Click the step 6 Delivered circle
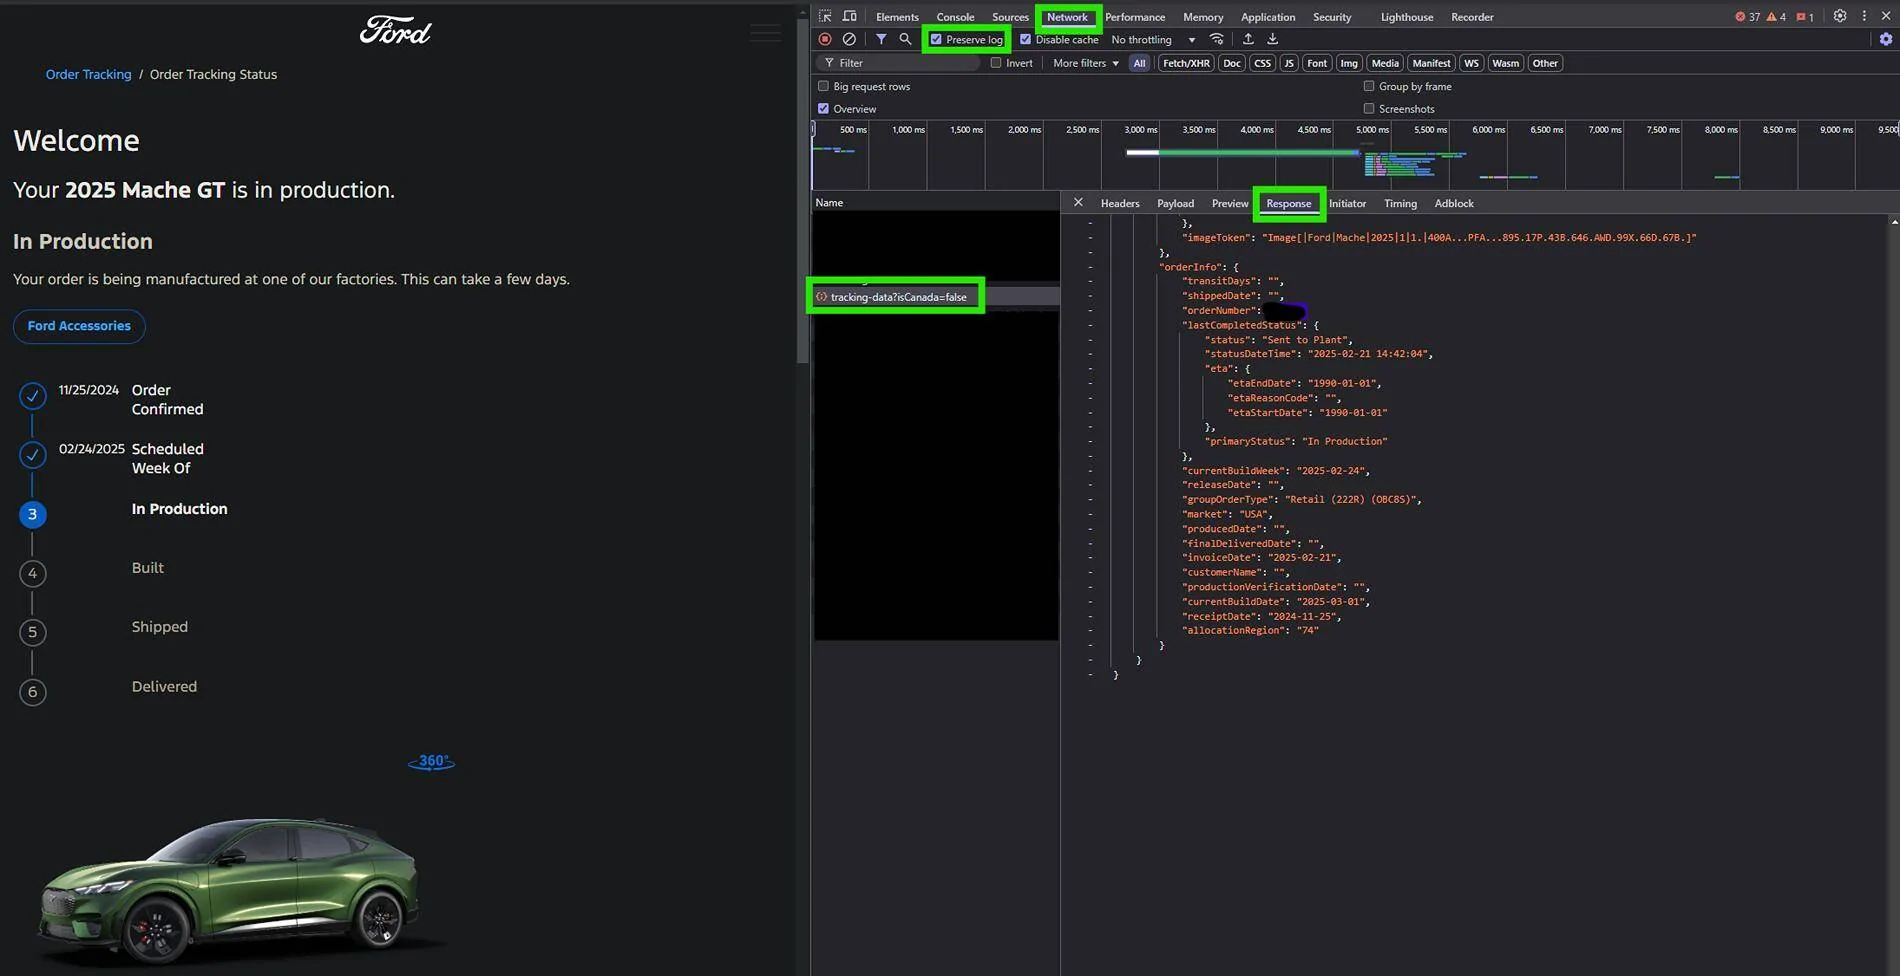Screen dimensions: 1900x976 pos(32,692)
